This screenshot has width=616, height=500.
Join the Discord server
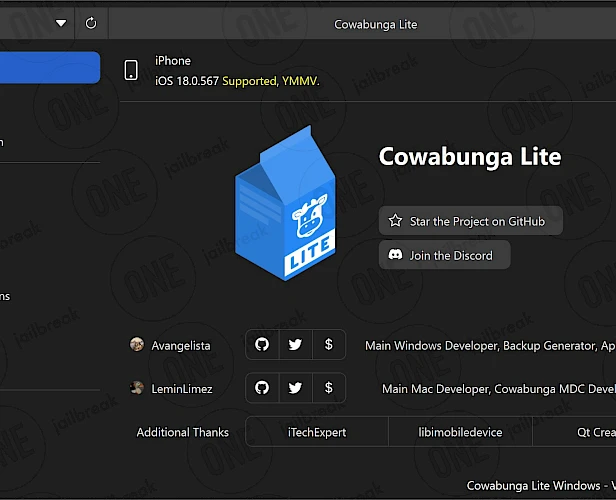click(445, 255)
